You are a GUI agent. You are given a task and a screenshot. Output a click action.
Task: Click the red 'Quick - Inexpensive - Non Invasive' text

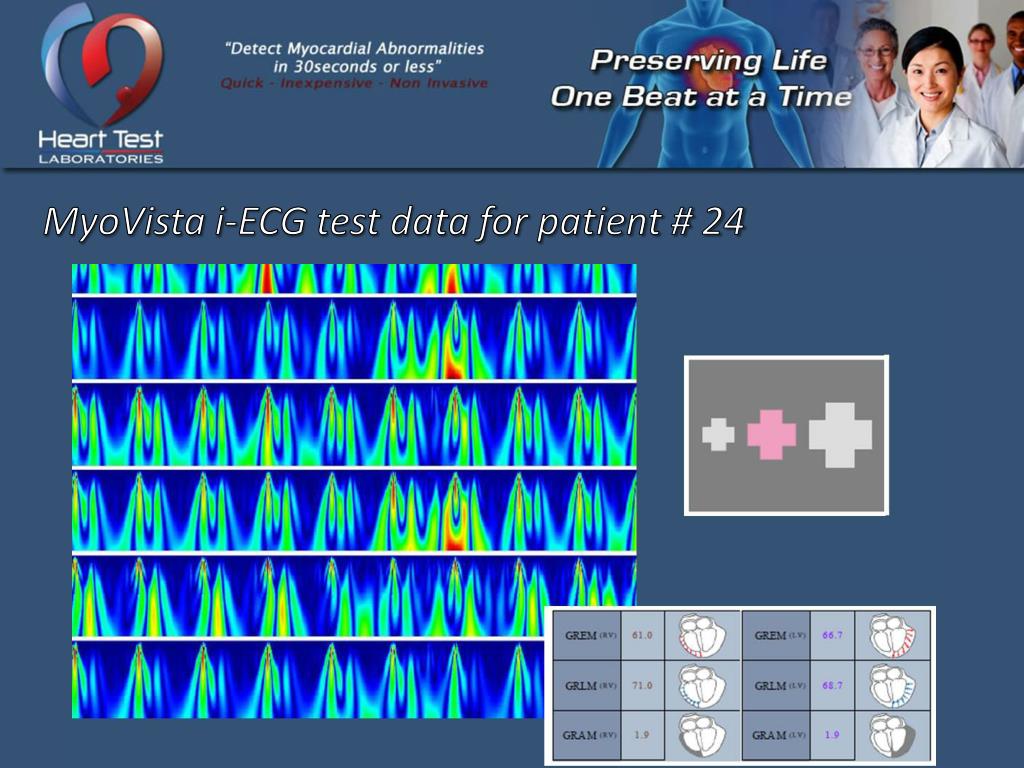tap(355, 83)
